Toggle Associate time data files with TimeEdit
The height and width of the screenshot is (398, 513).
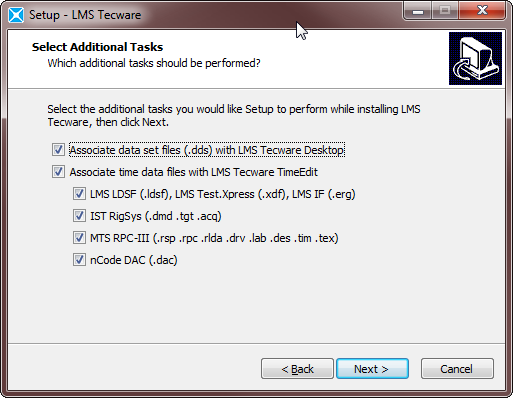(x=58, y=172)
